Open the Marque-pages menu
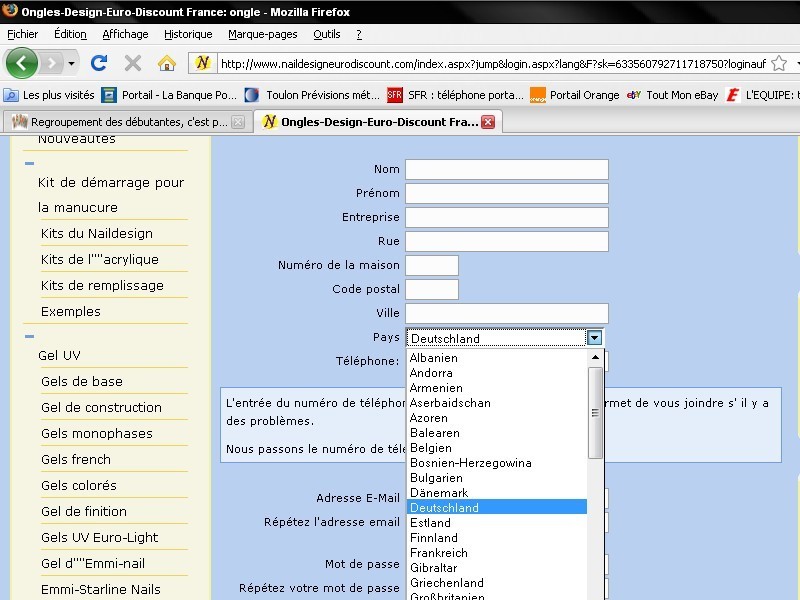800x600 pixels. pos(262,34)
